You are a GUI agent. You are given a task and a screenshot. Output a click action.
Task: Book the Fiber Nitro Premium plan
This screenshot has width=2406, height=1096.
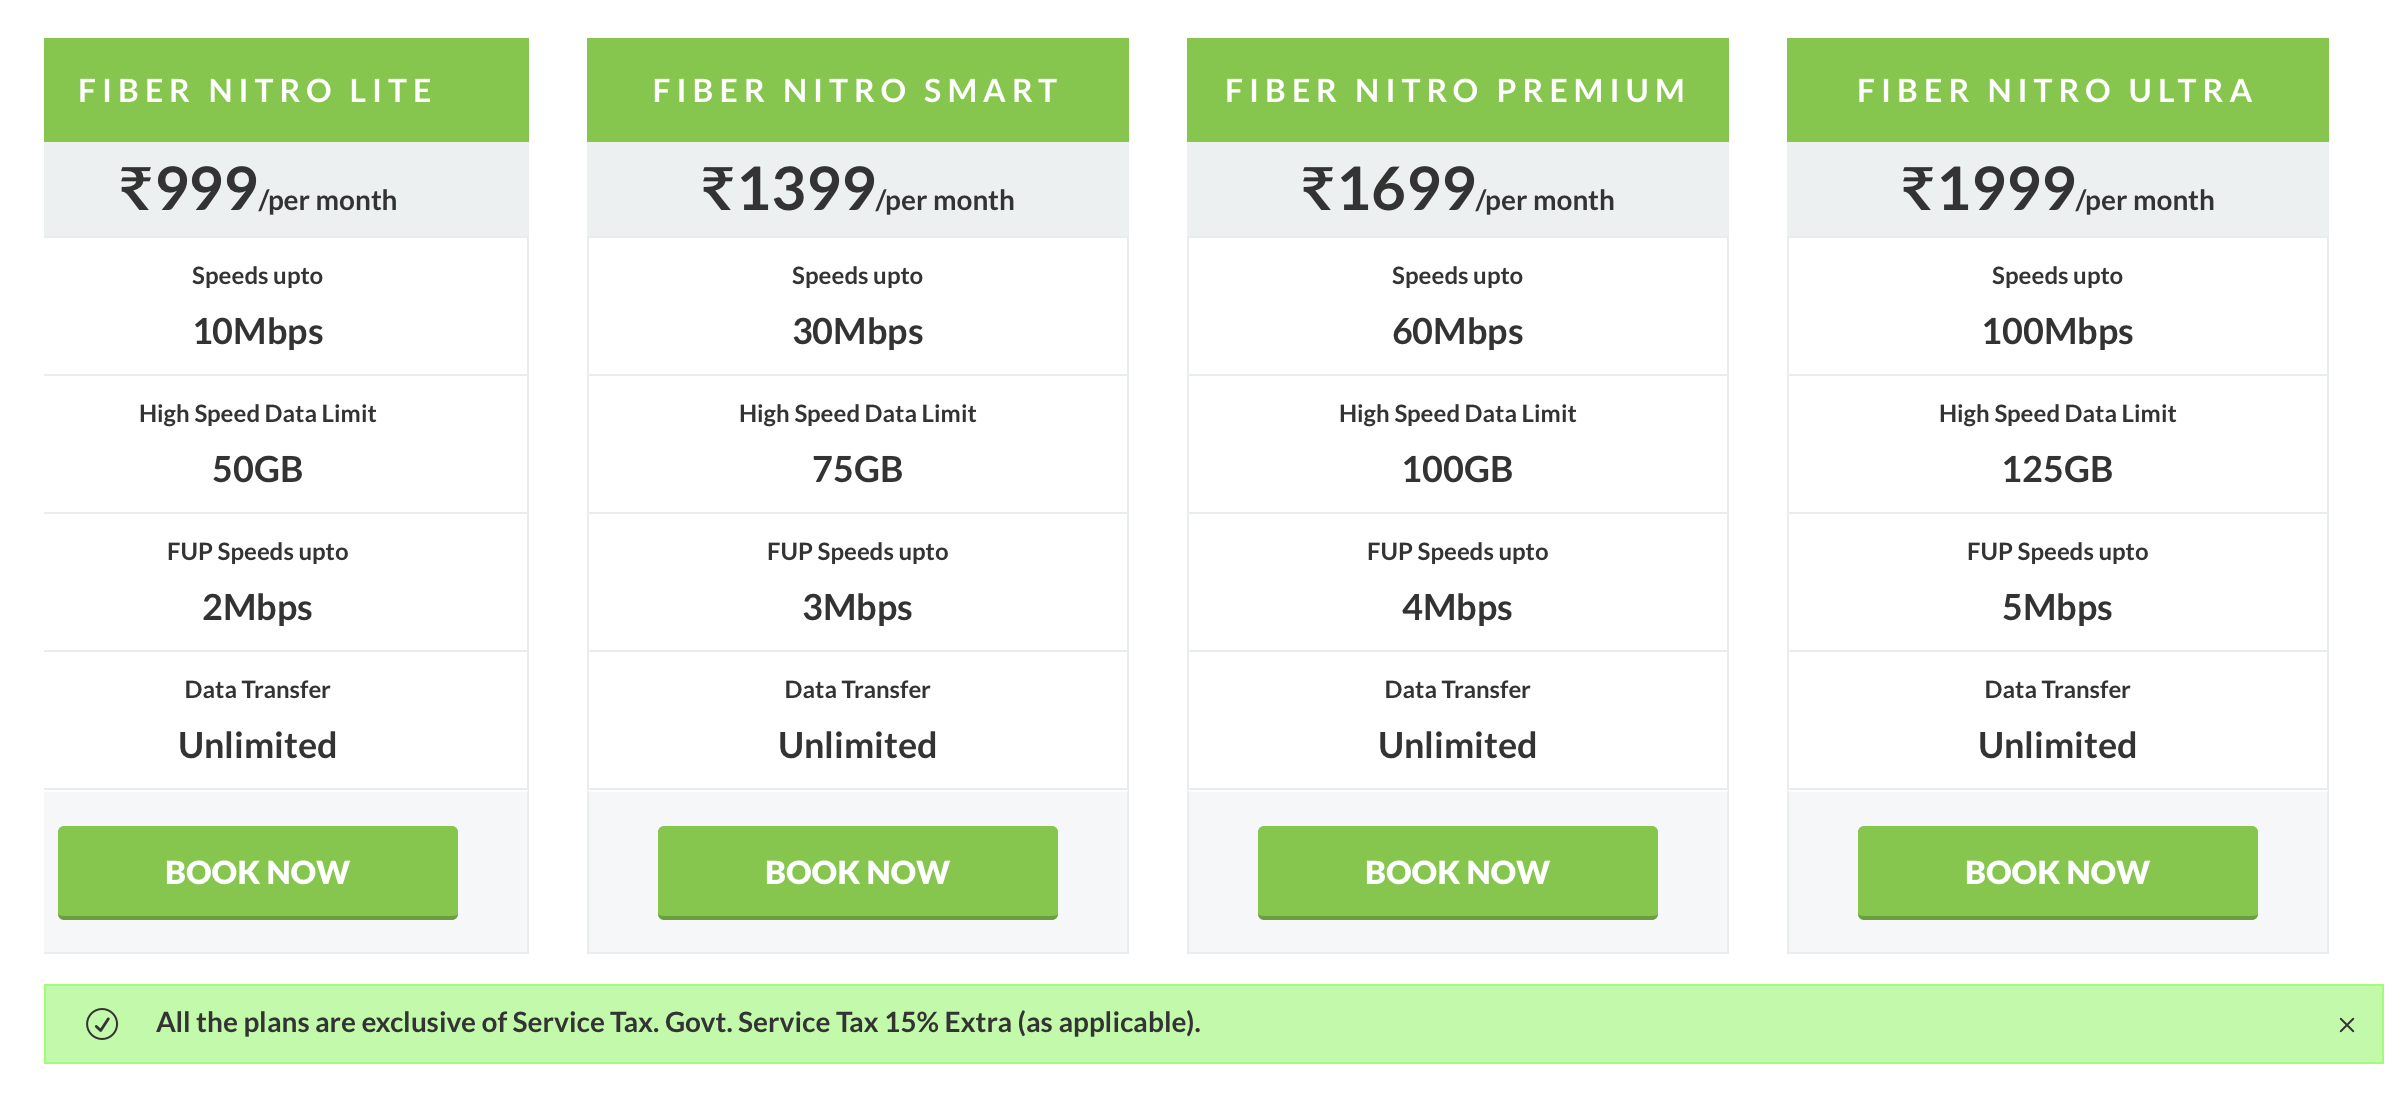coord(1458,872)
